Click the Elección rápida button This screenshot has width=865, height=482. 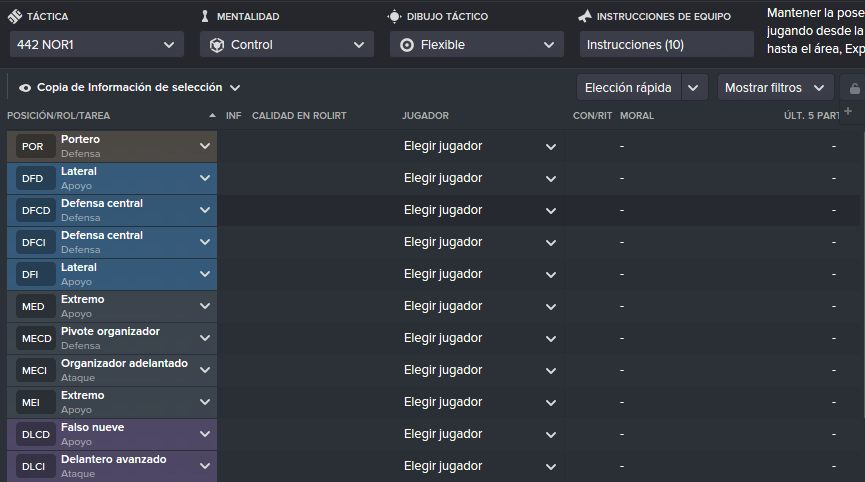(x=628, y=88)
